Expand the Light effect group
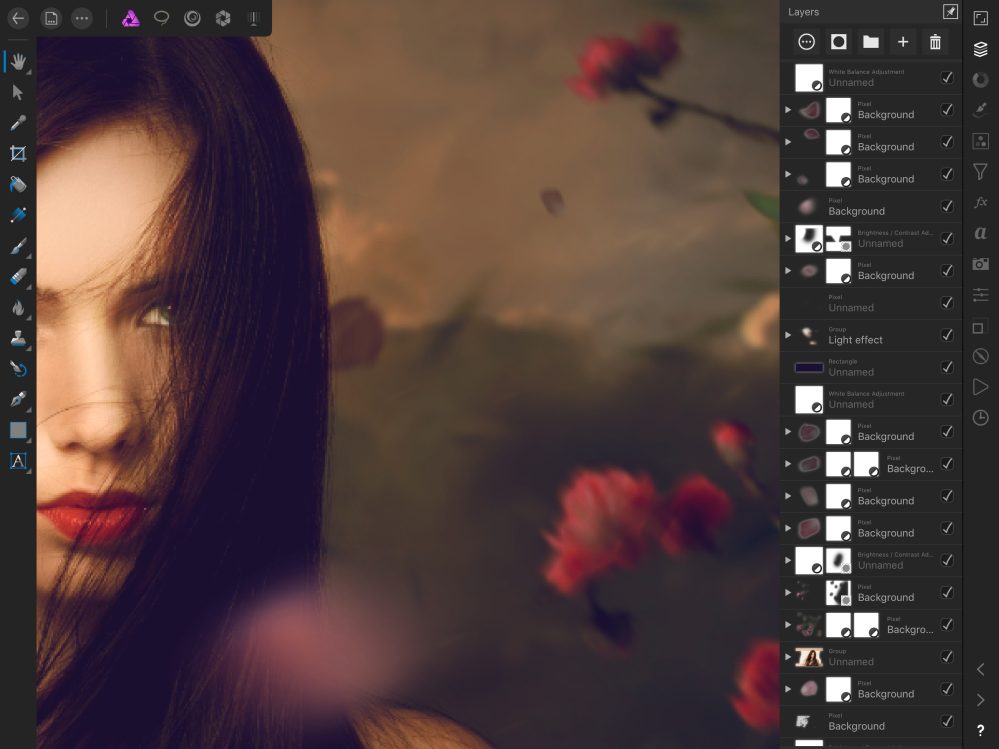The height and width of the screenshot is (749, 999). point(788,335)
